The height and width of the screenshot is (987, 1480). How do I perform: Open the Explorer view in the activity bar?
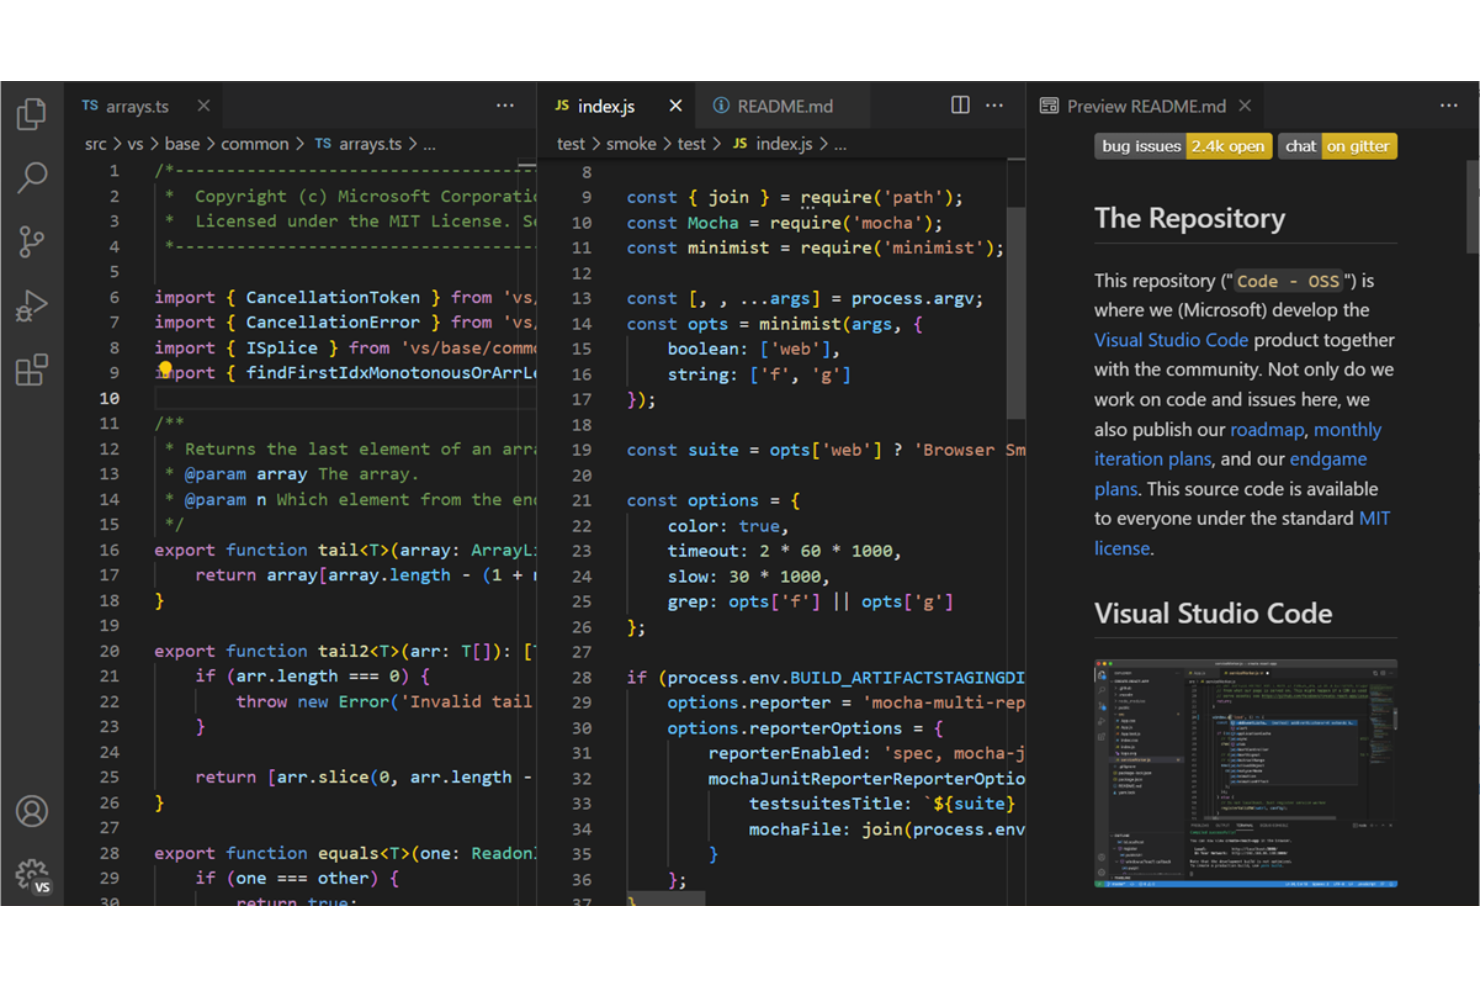point(31,114)
